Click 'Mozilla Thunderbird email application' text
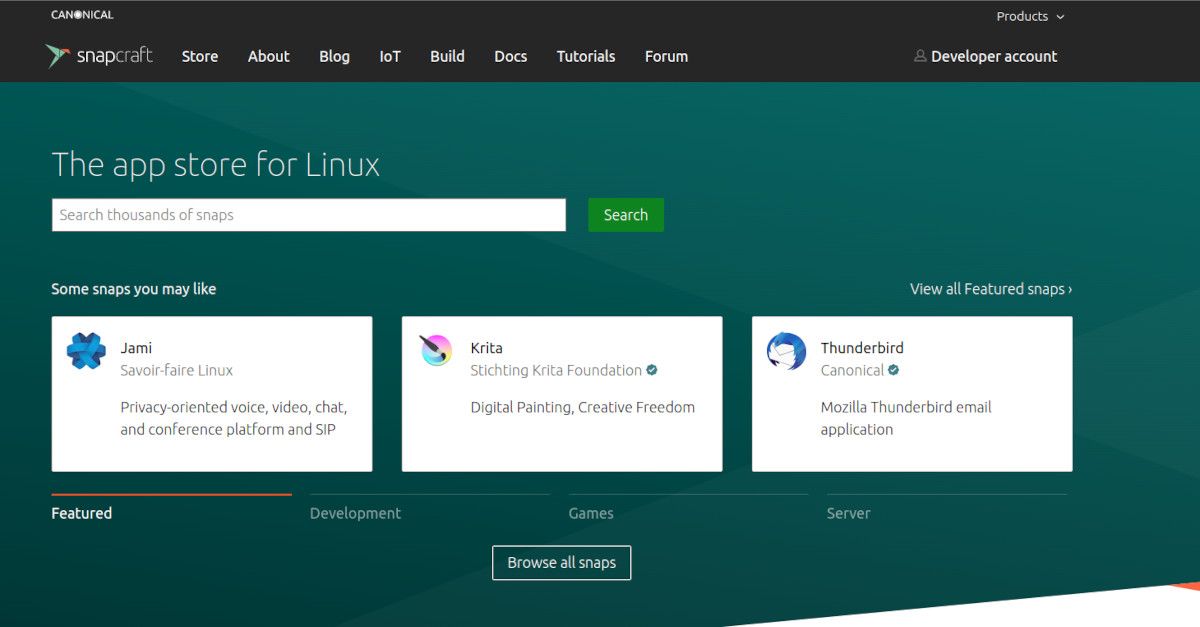 coord(906,418)
